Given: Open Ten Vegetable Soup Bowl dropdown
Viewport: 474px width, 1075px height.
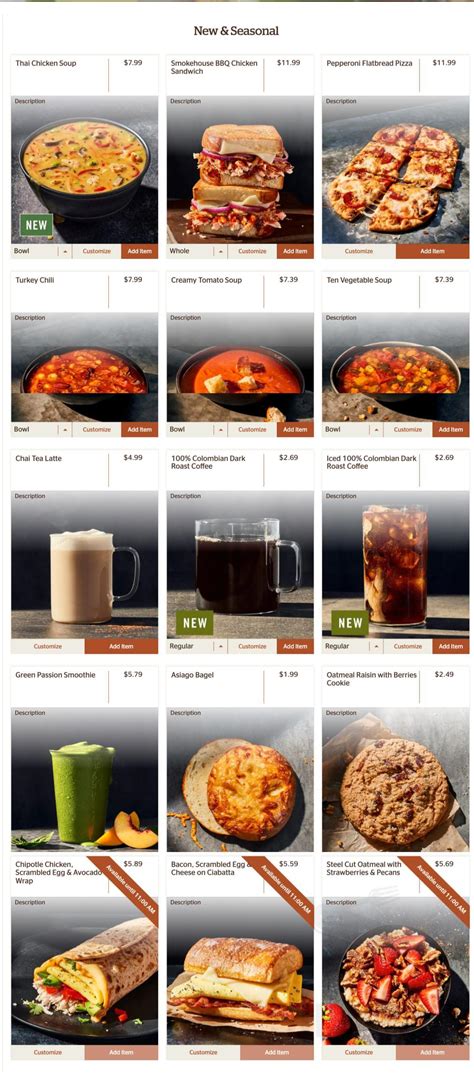Looking at the screenshot, I should [353, 429].
